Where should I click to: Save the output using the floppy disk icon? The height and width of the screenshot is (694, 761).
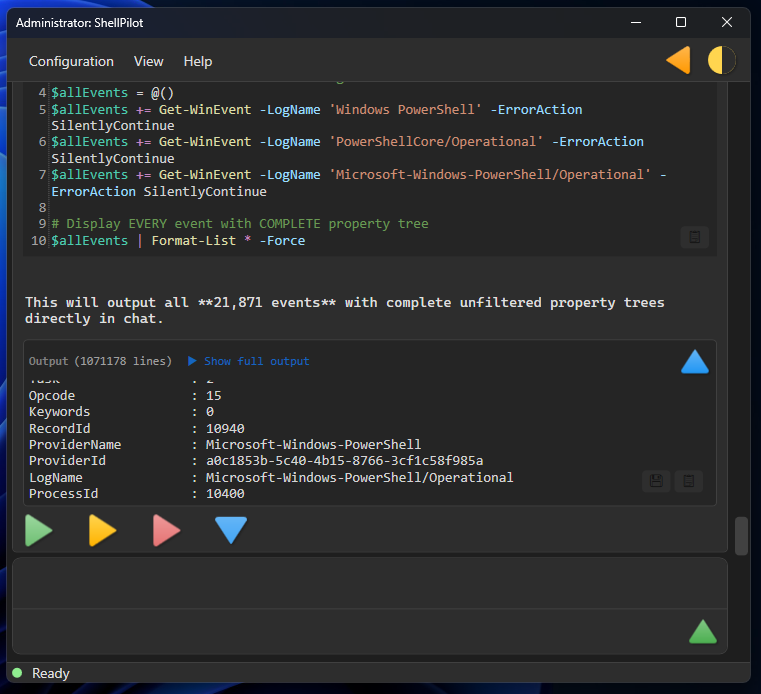click(656, 481)
